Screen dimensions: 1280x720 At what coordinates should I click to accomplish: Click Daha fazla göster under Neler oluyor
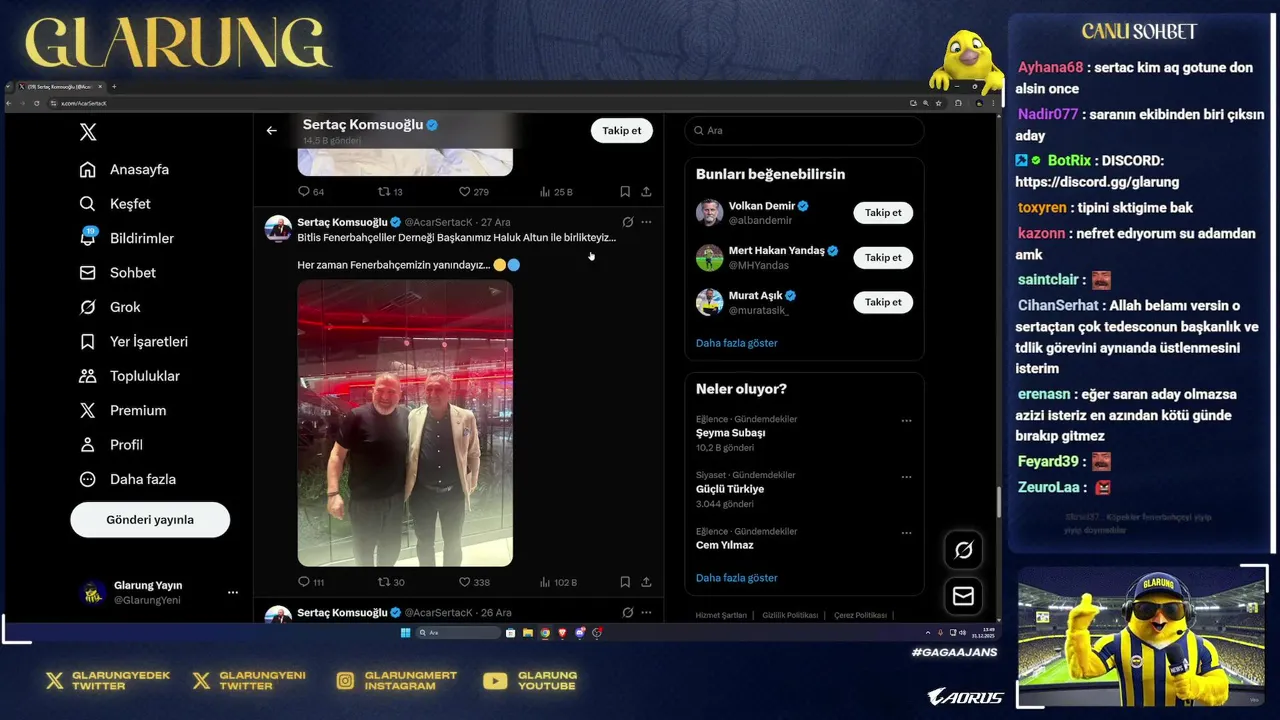pos(736,578)
